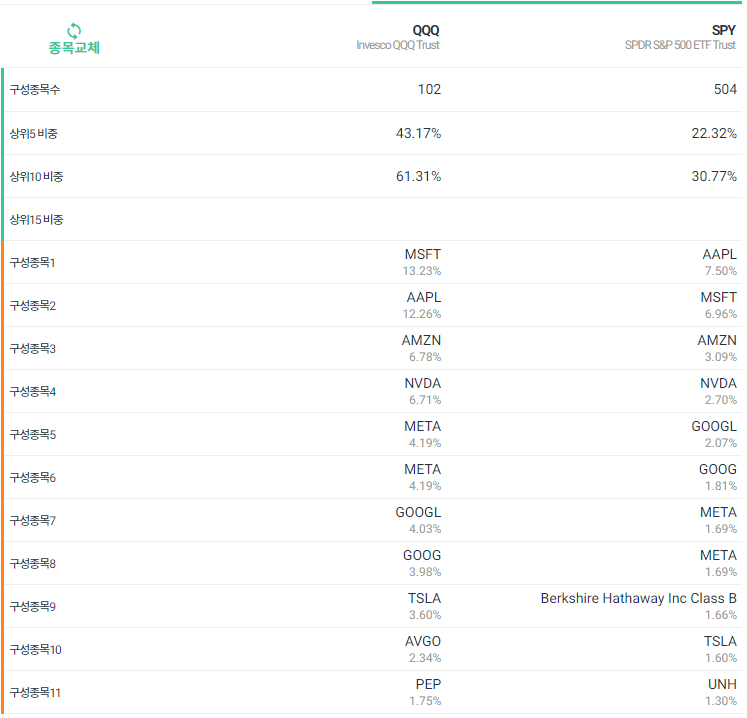
Task: Click the 6.96% weight value
Action: pos(721,314)
